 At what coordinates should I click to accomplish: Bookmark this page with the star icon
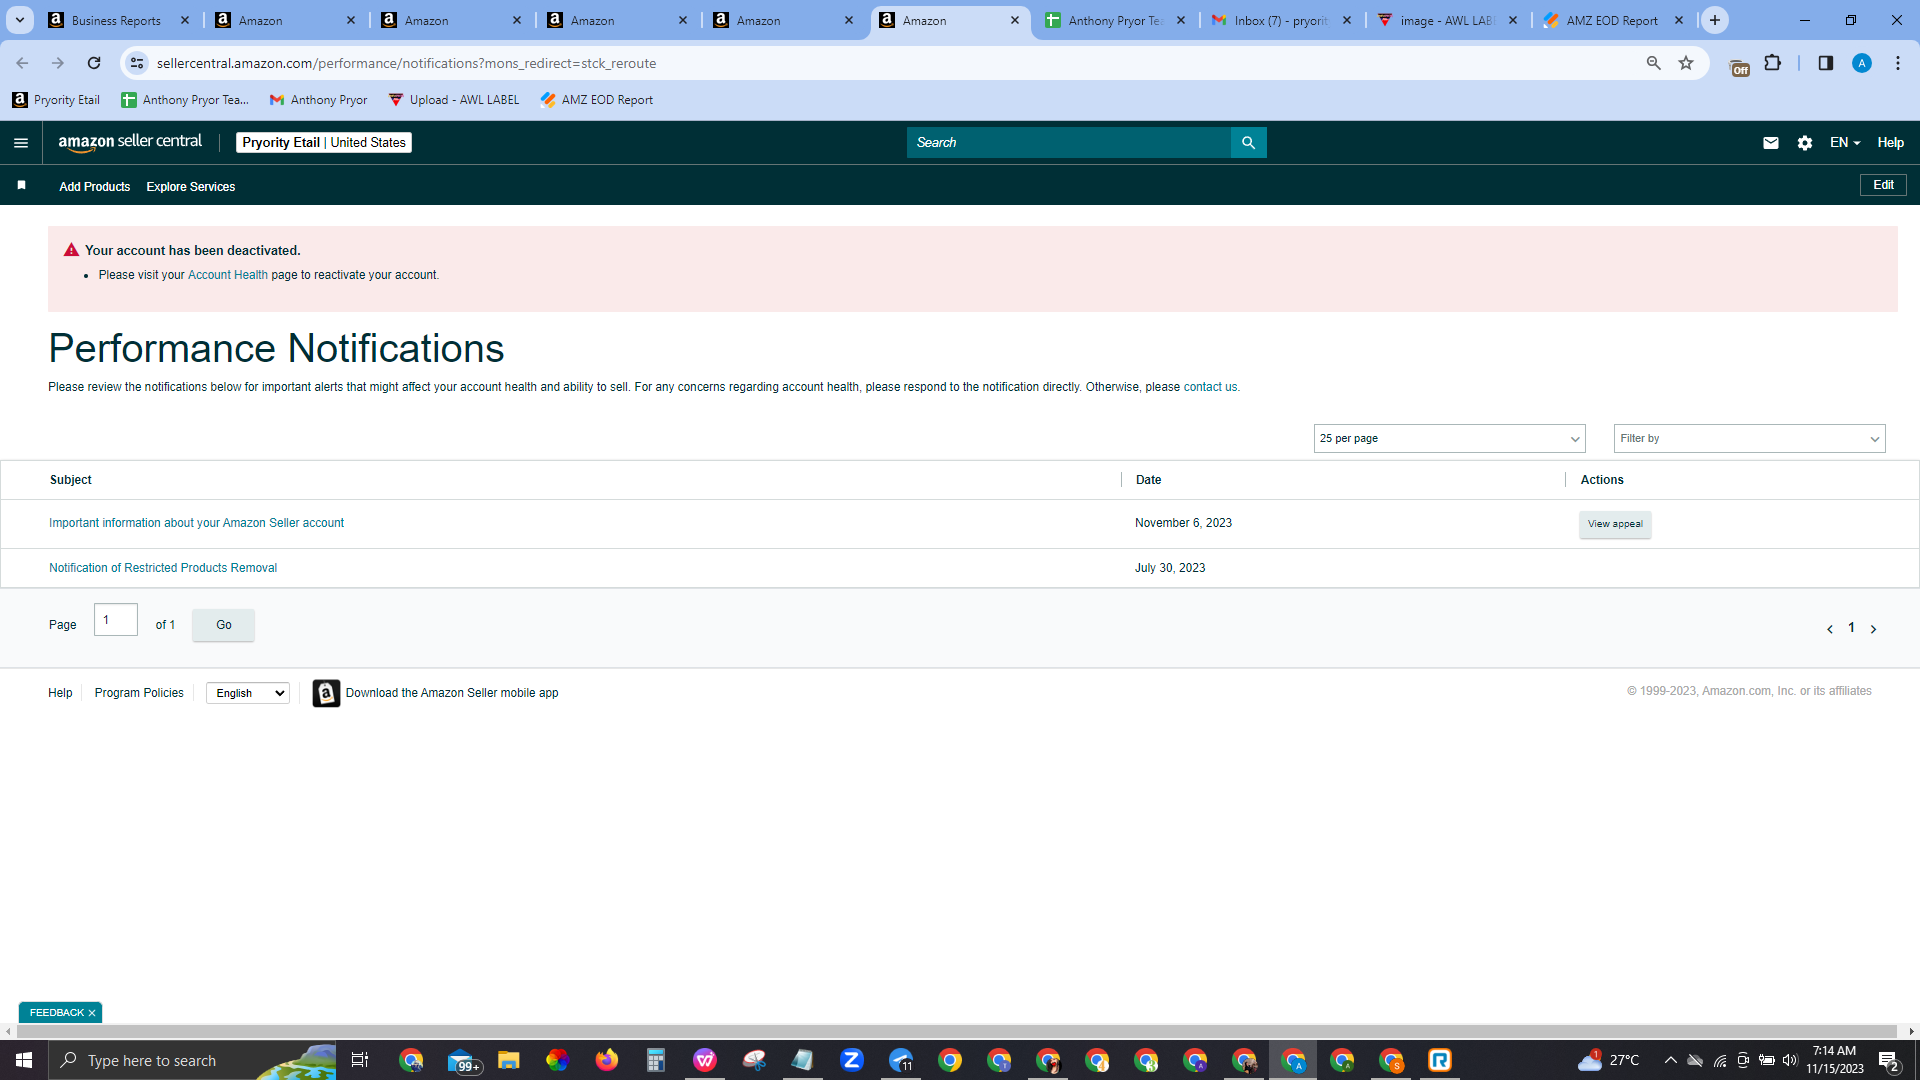point(1686,63)
